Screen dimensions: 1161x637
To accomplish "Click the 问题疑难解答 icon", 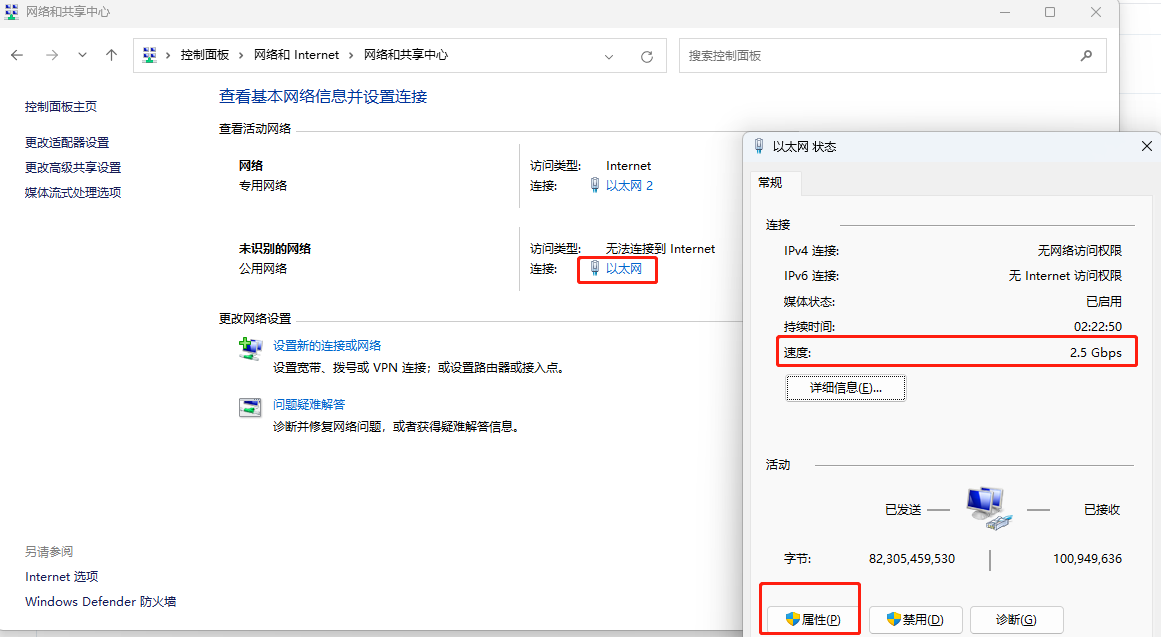I will [250, 407].
